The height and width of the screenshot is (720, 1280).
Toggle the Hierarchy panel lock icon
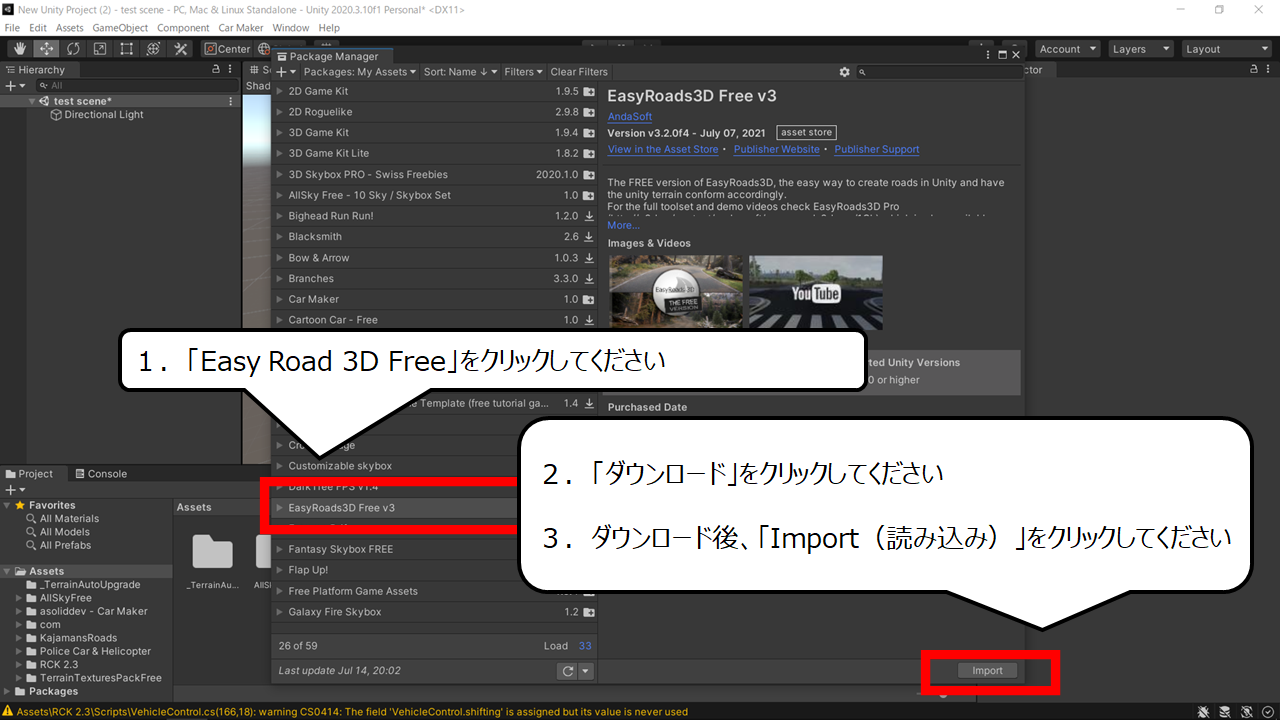coord(216,70)
